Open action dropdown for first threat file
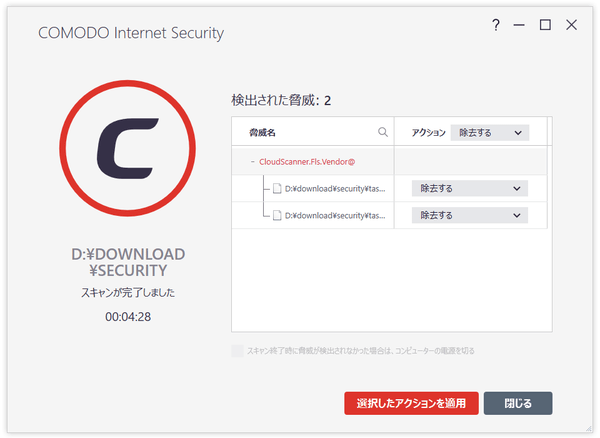 (x=470, y=189)
